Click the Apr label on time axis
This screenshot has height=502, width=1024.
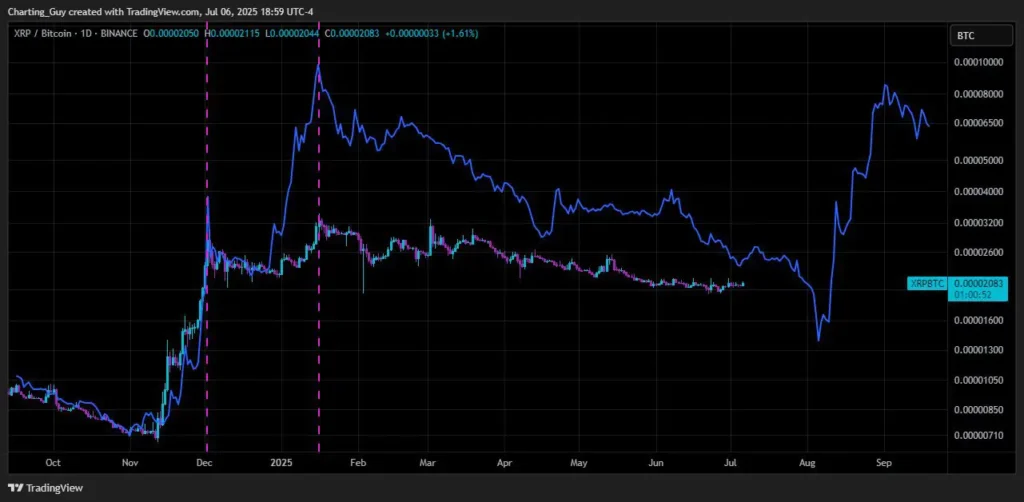(504, 463)
